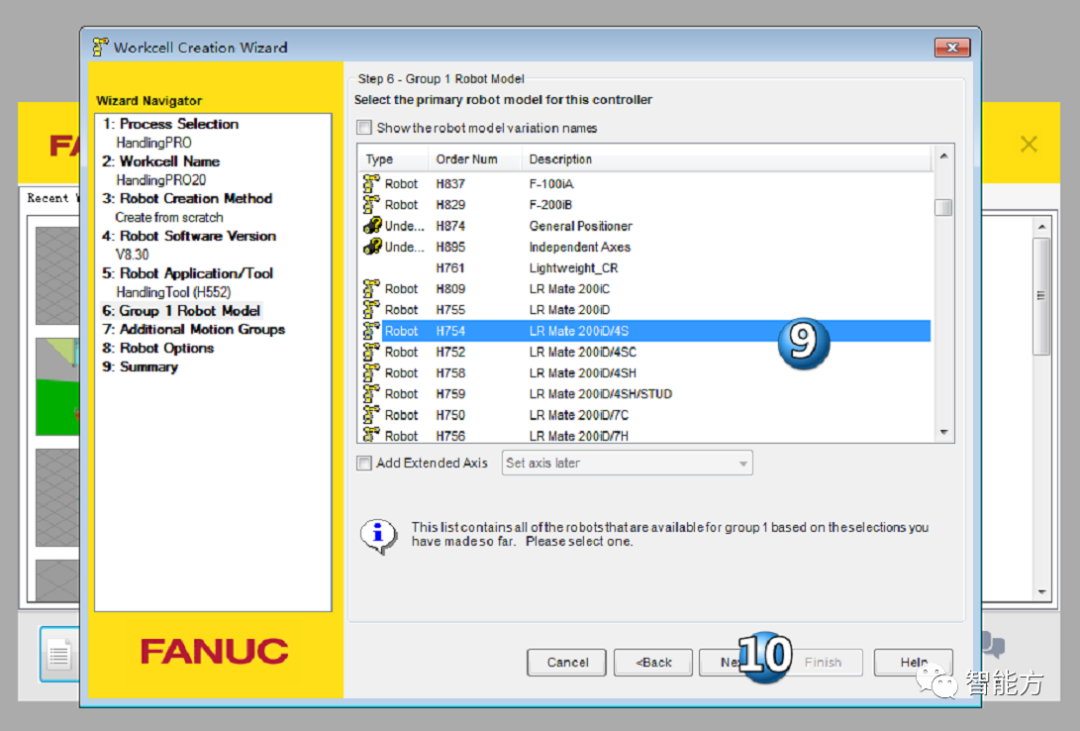The image size is (1080, 731).
Task: Click the Help button
Action: pyautogui.click(x=913, y=662)
